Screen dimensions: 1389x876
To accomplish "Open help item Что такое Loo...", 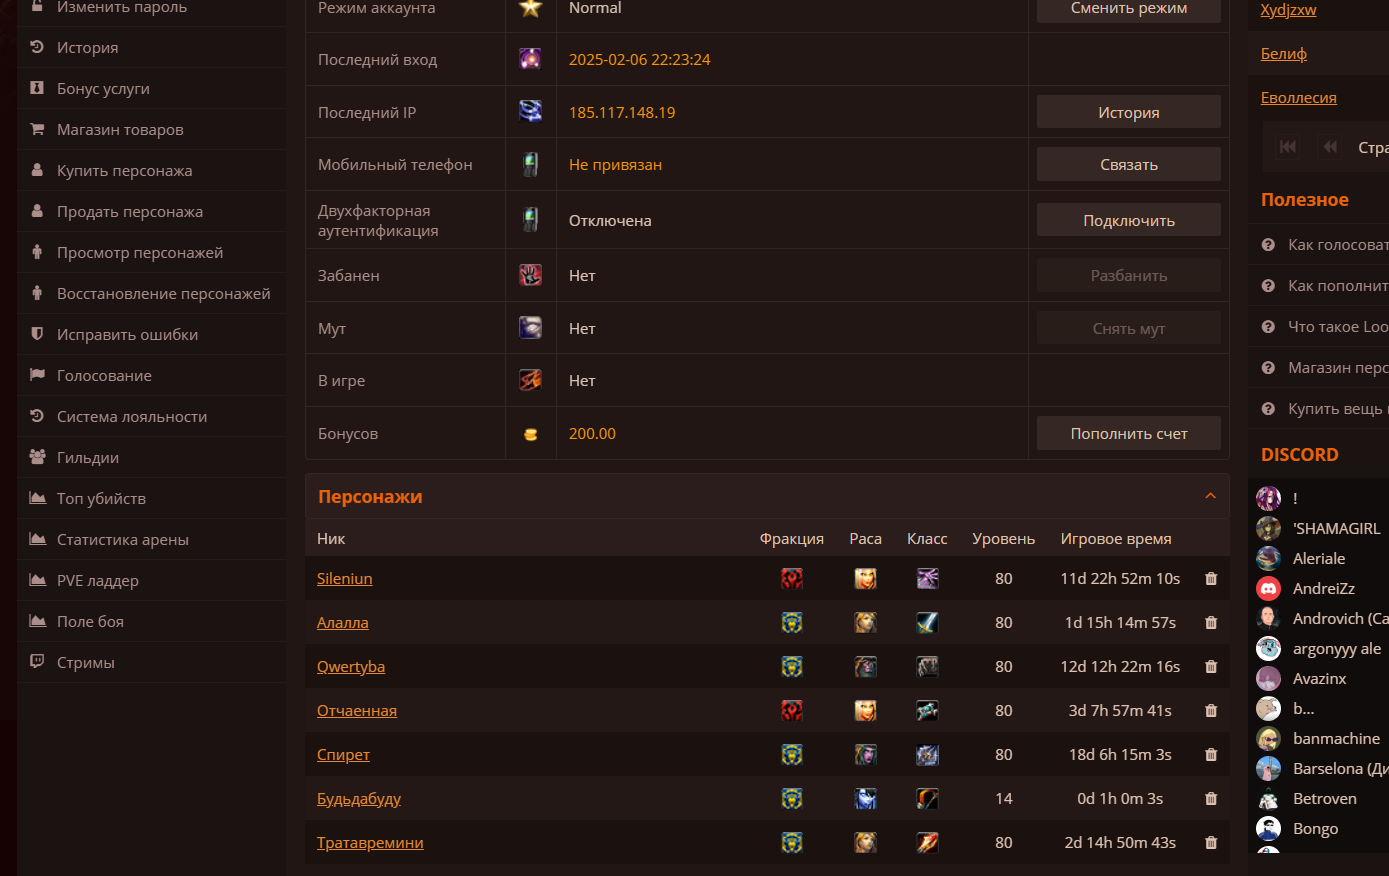I will tap(1337, 327).
